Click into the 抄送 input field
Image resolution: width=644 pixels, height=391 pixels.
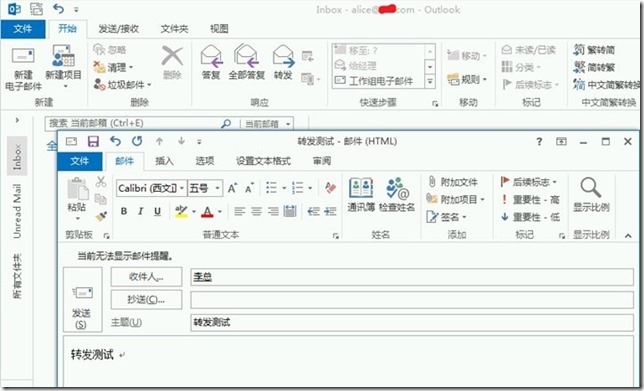pyautogui.click(x=412, y=300)
